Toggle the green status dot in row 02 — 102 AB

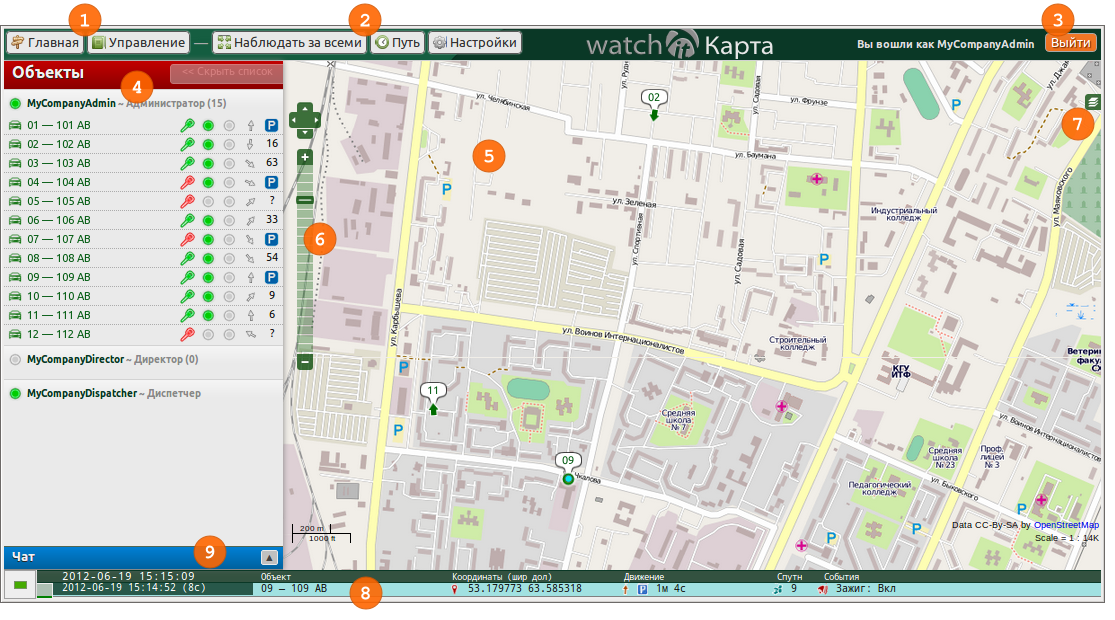208,144
